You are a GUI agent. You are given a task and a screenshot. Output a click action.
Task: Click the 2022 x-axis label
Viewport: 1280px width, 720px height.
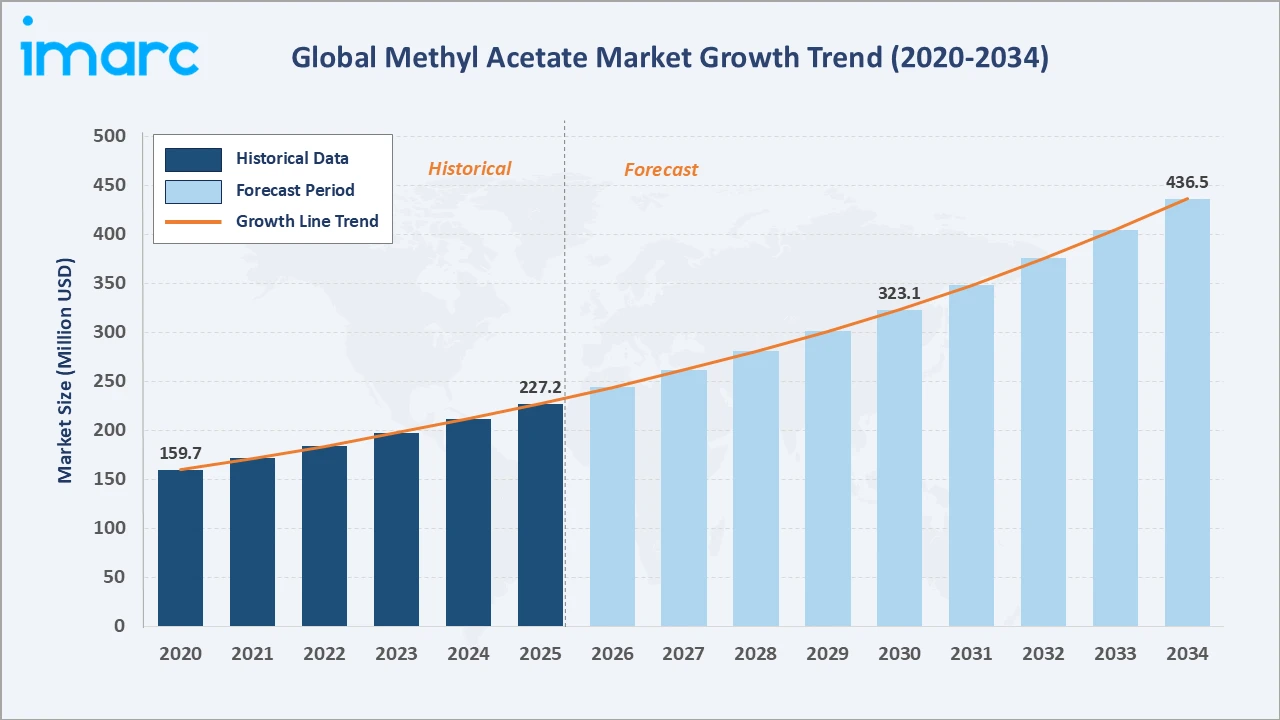pos(324,654)
